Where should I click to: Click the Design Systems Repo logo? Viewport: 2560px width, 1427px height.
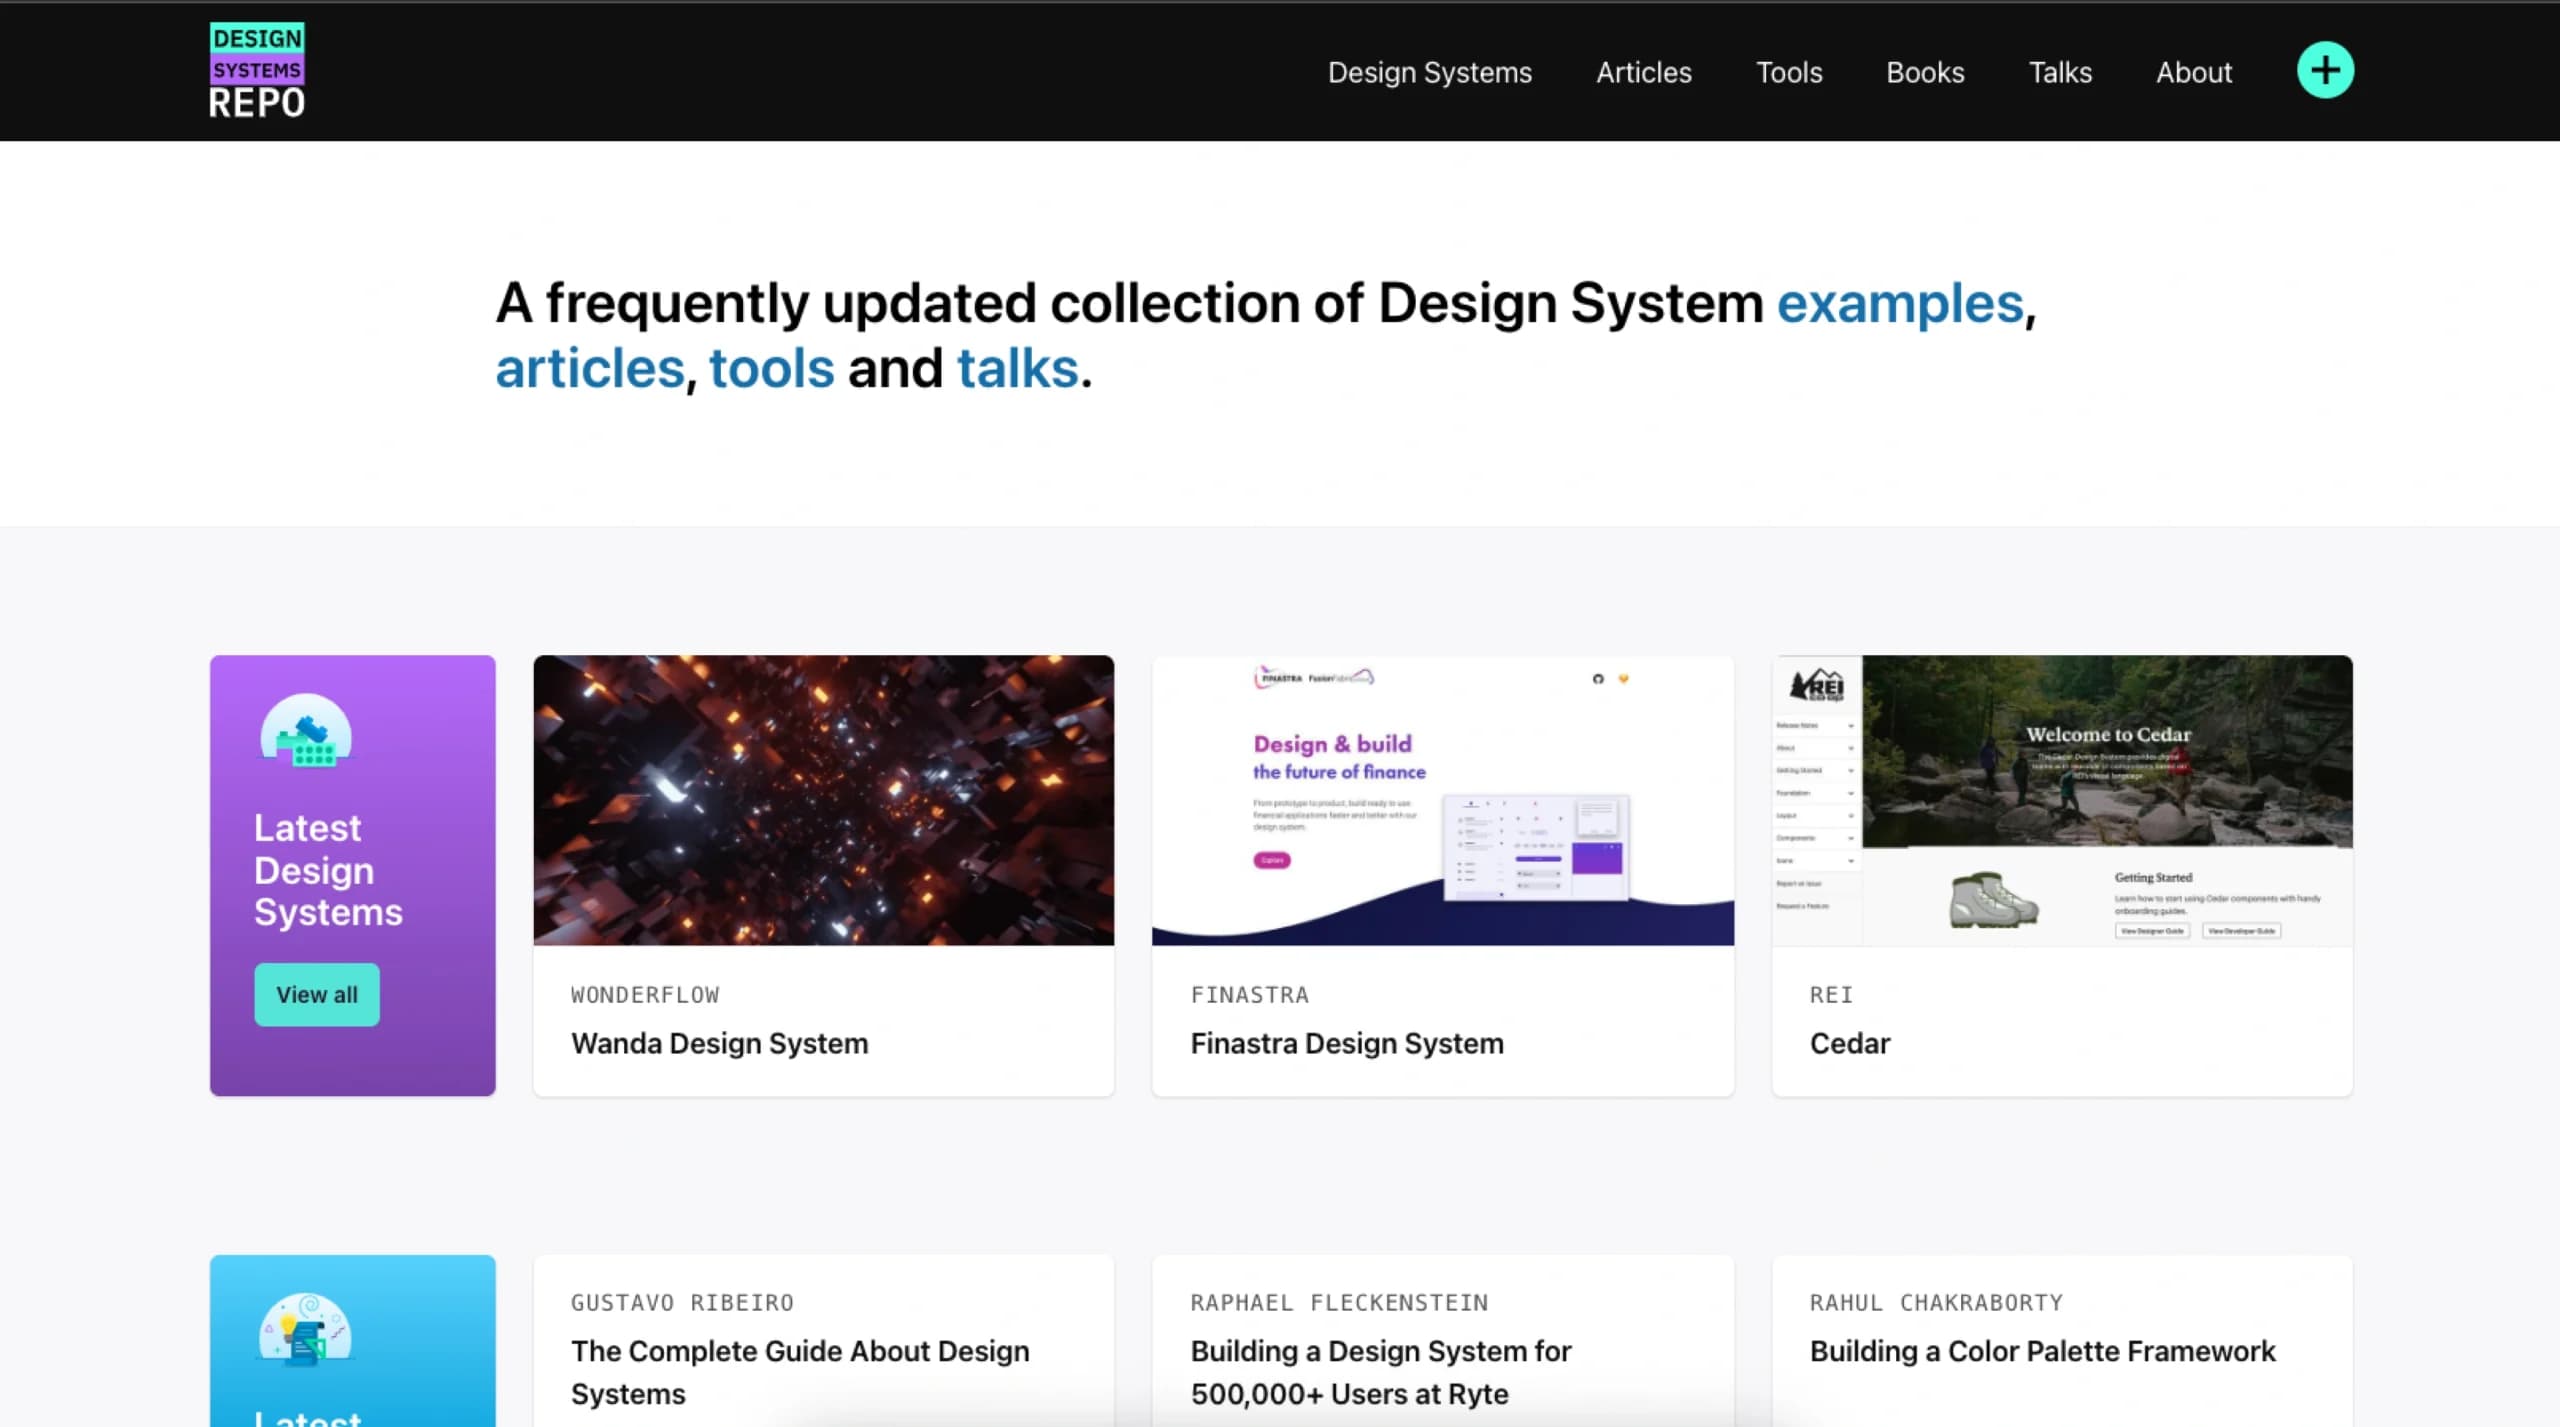click(256, 68)
